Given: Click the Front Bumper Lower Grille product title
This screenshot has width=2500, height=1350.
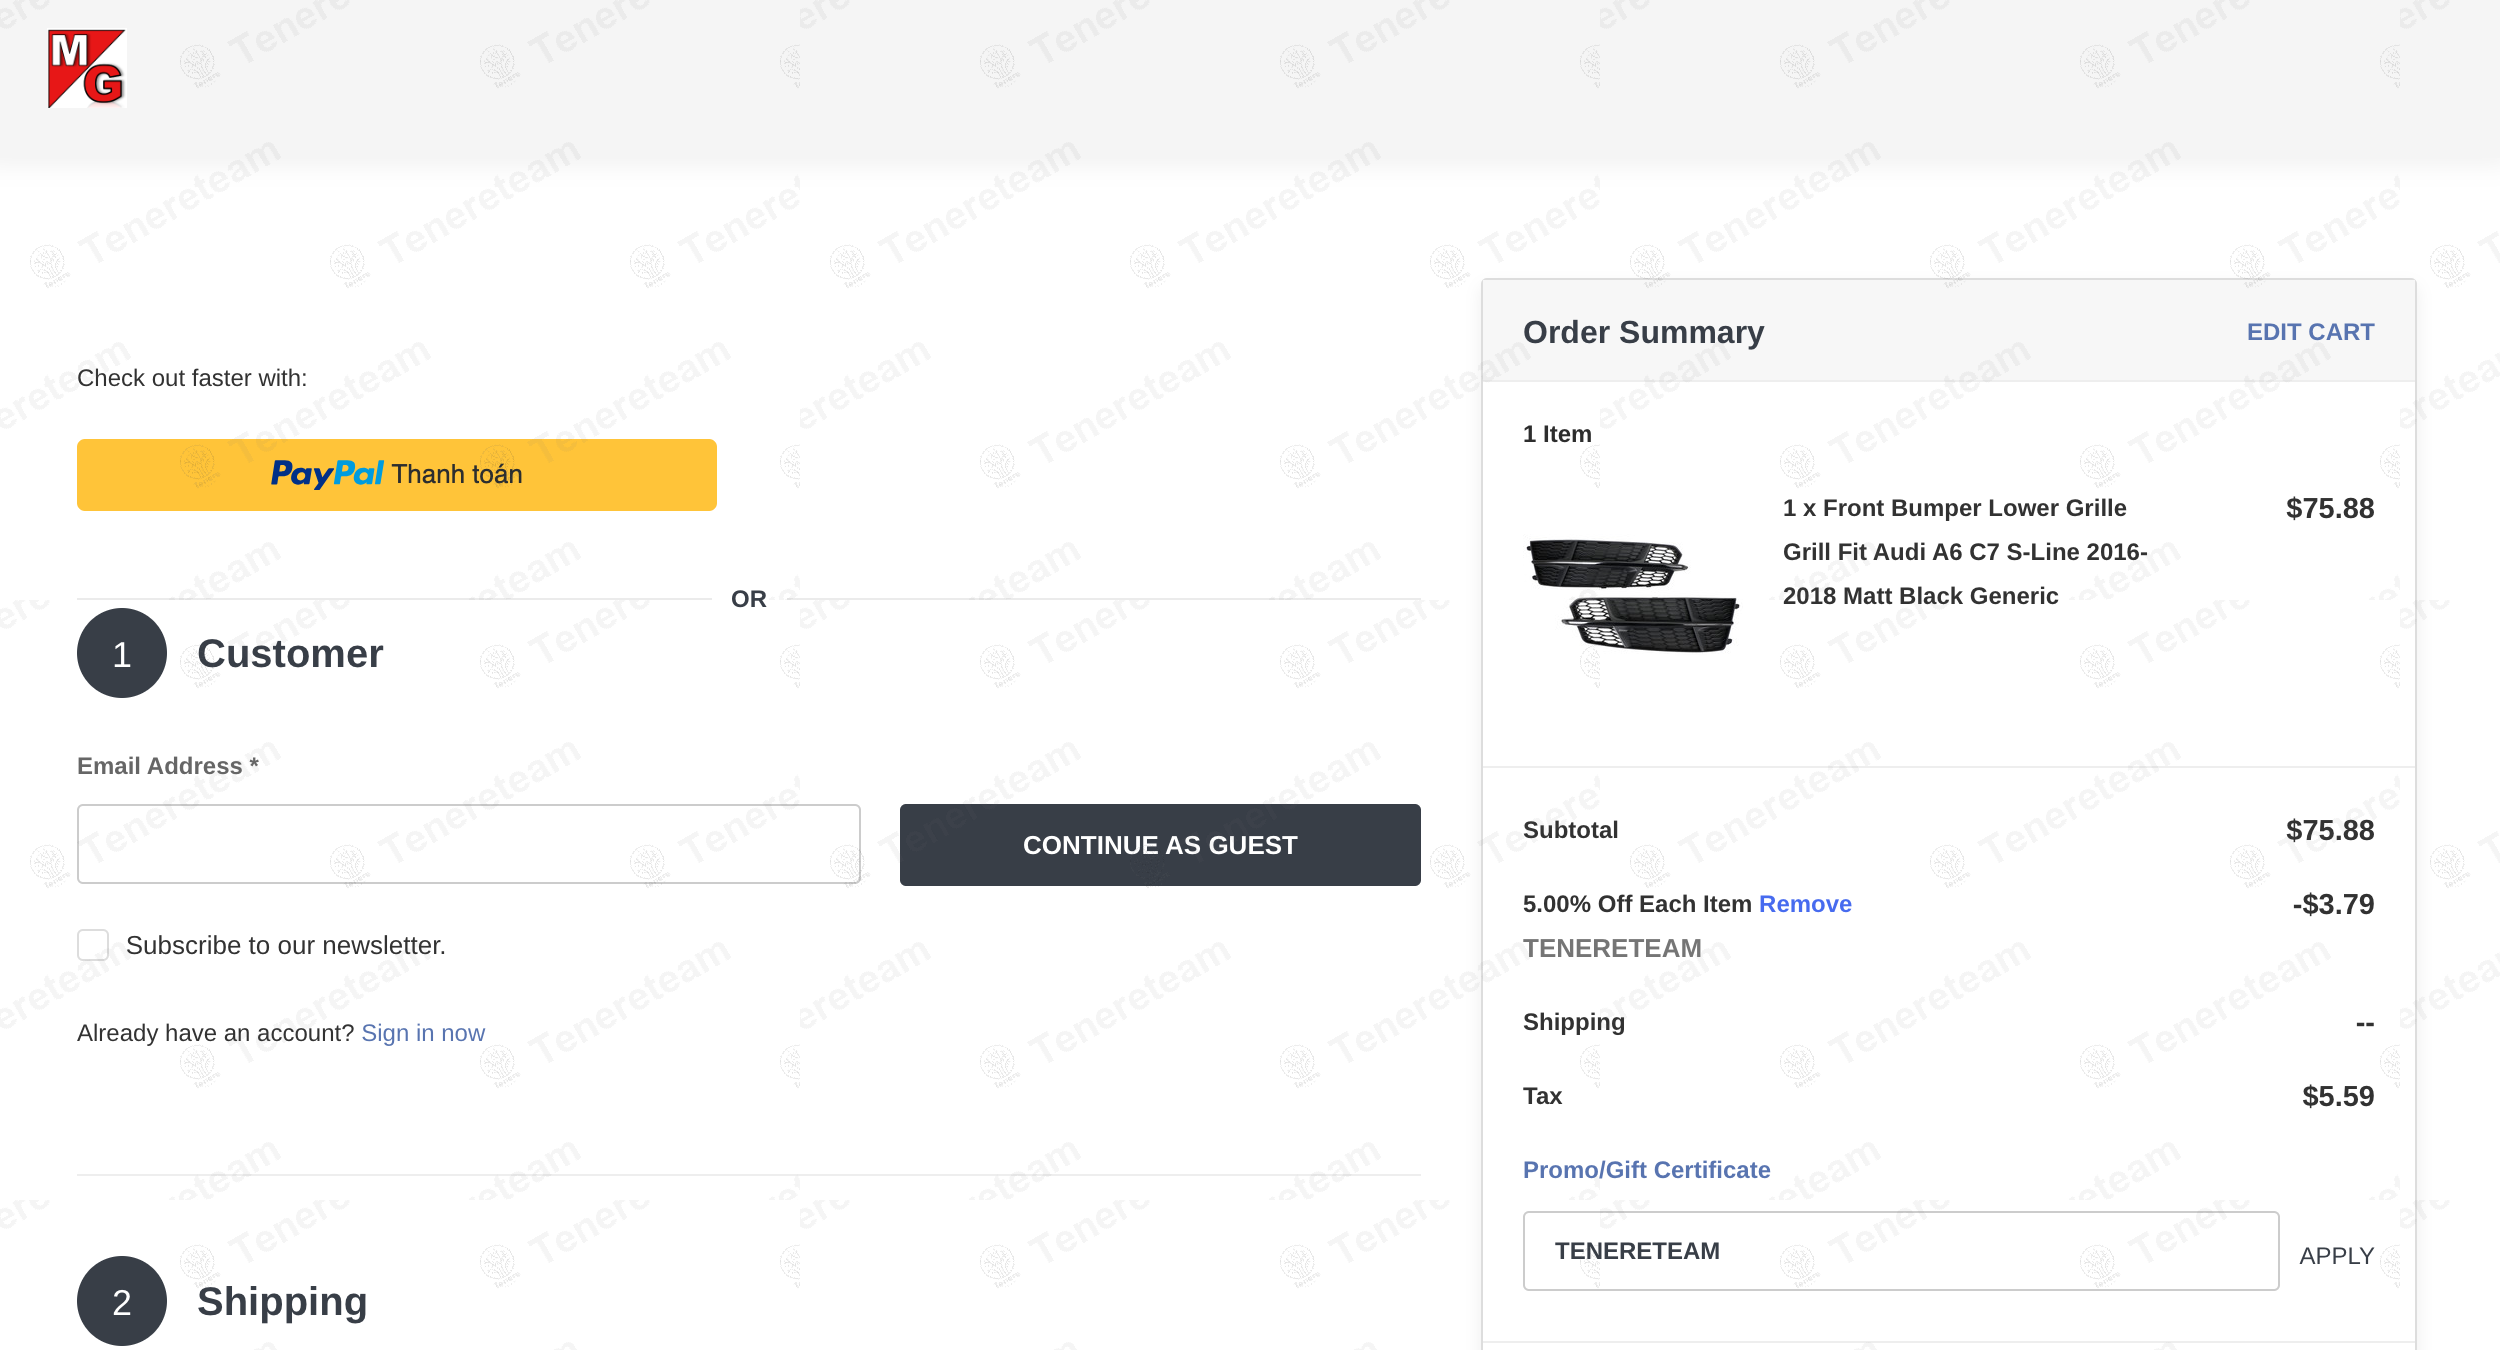Looking at the screenshot, I should [1965, 552].
